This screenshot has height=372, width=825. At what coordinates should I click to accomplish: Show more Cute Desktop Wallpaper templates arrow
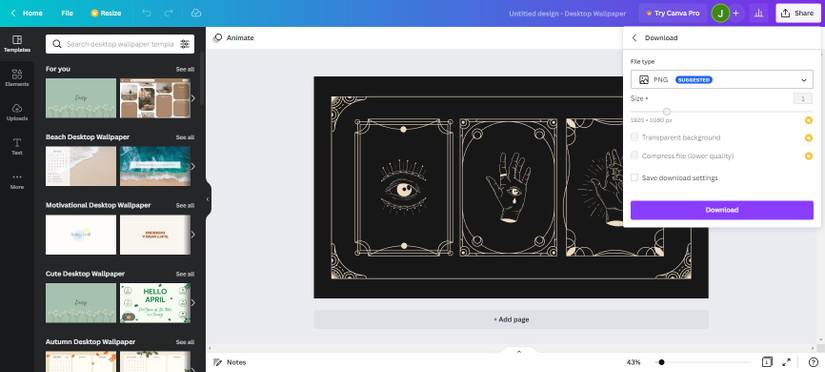[x=193, y=303]
